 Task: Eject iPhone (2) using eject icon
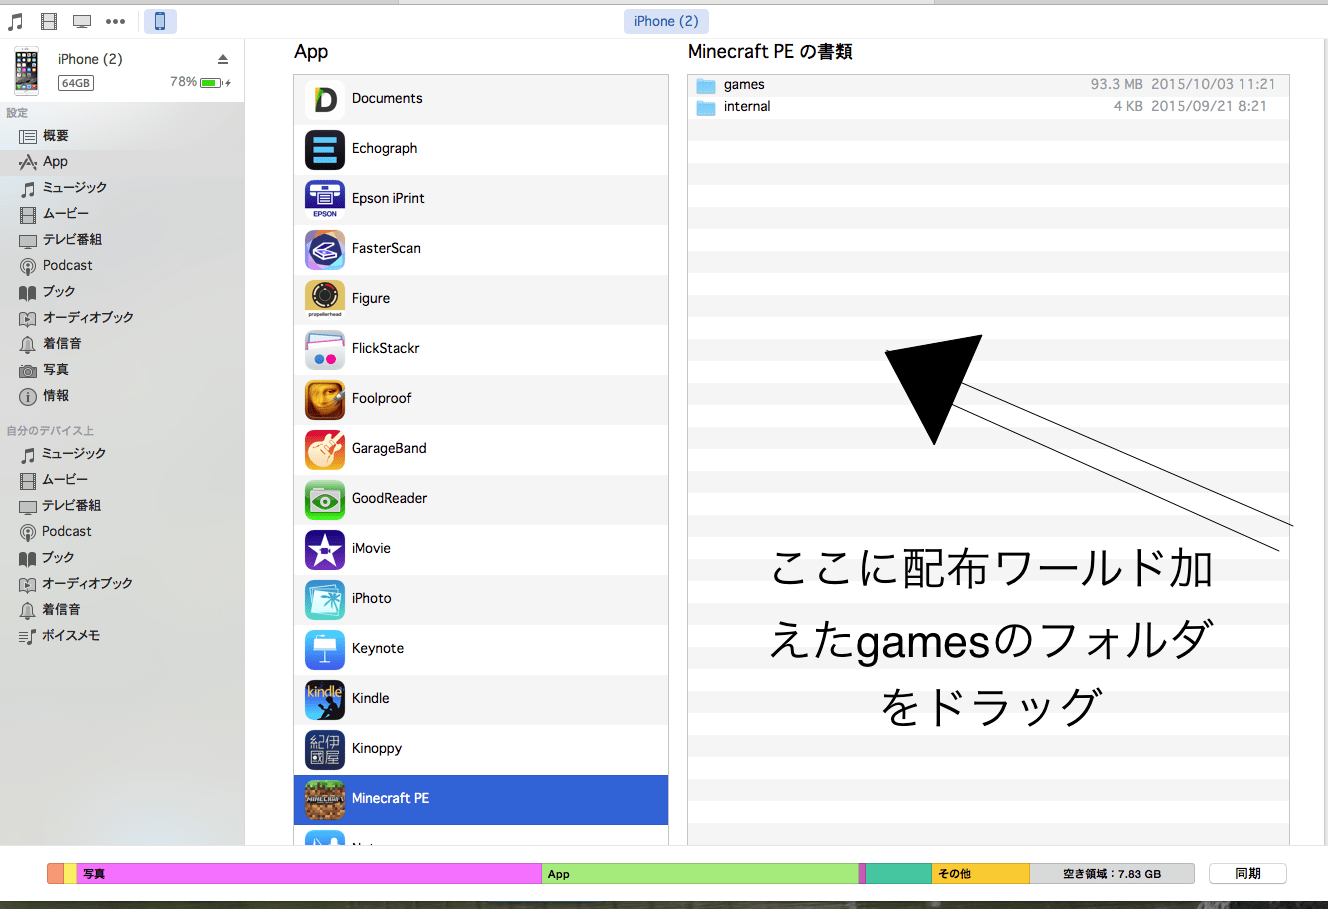(223, 59)
